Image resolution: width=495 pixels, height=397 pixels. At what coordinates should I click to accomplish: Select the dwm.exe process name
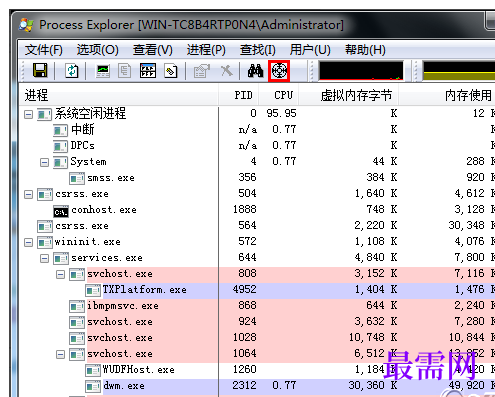coord(124,386)
